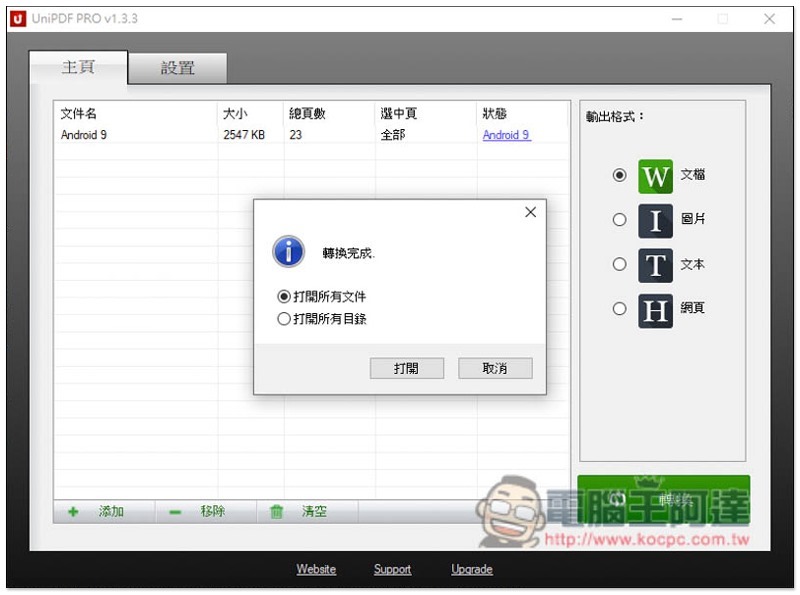Image resolution: width=800 pixels, height=595 pixels.
Task: Select the 文本 output format radio button
Action: click(619, 264)
